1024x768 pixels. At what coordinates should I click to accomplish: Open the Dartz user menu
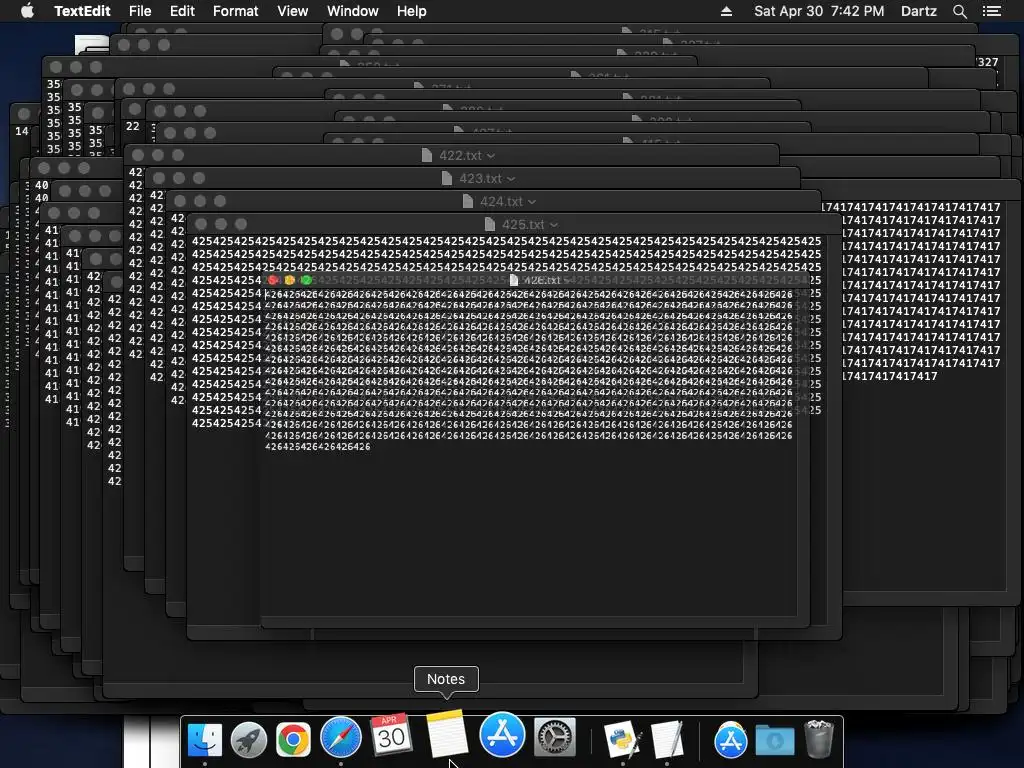918,11
